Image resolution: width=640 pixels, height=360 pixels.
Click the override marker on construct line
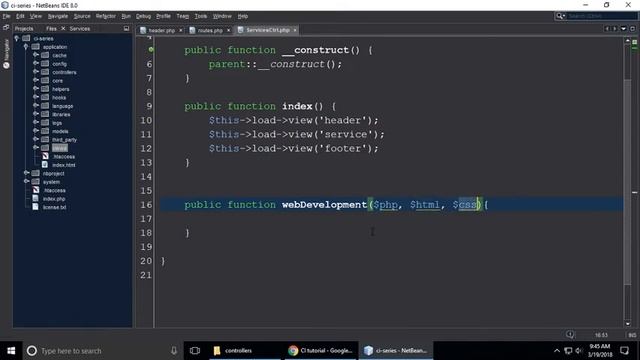pos(151,49)
